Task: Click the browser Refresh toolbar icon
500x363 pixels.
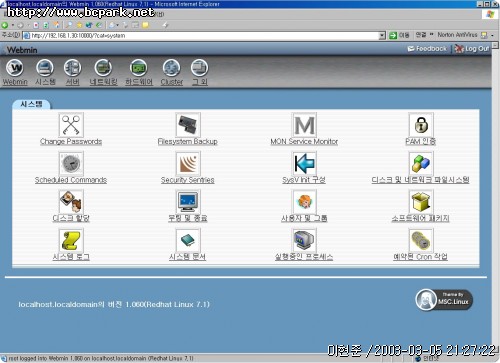Action: tap(46, 25)
